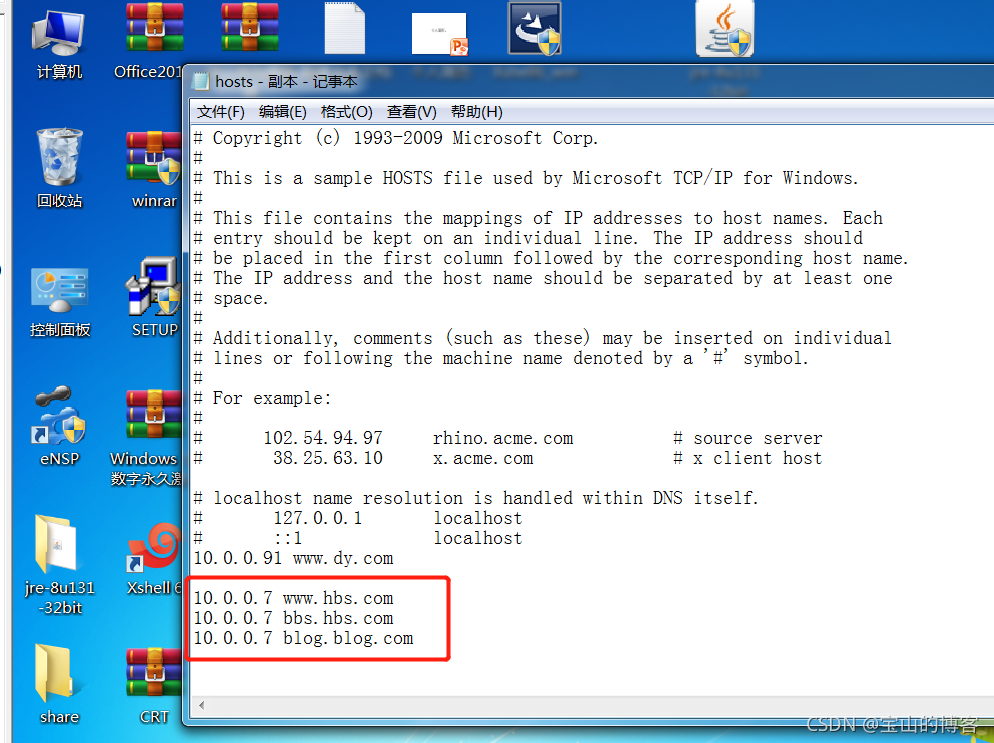Select the unlabeled WinRAR archive icon beside Office201
The height and width of the screenshot is (743, 994).
click(250, 28)
